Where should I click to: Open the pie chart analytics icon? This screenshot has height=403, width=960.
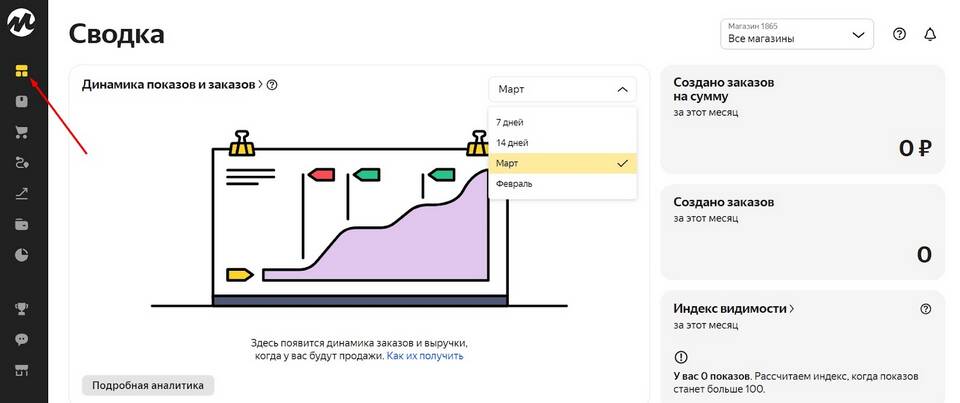pyautogui.click(x=22, y=255)
